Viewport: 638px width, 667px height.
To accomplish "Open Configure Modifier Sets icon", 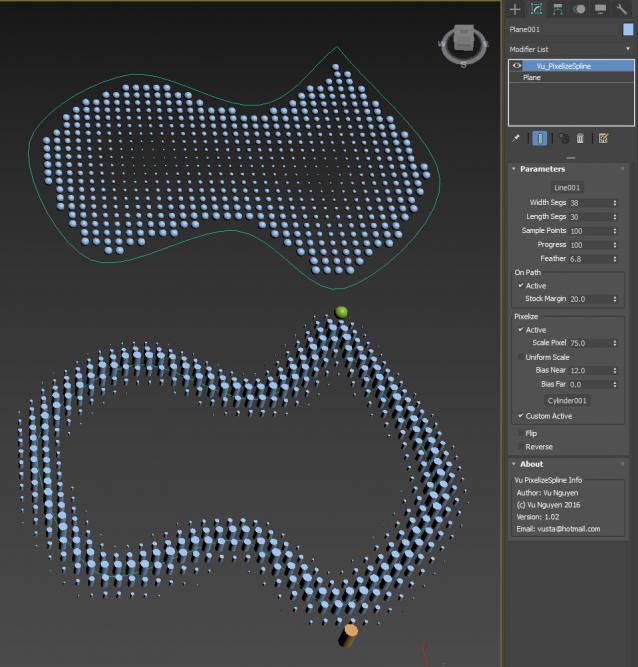I will coord(603,138).
